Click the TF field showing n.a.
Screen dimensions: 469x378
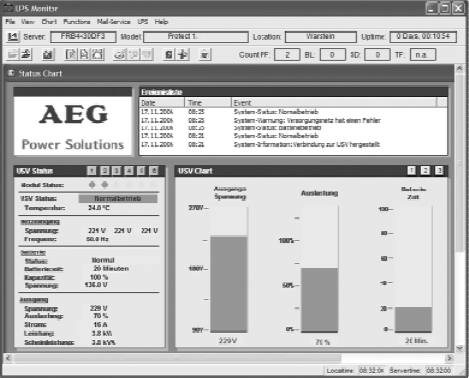423,55
